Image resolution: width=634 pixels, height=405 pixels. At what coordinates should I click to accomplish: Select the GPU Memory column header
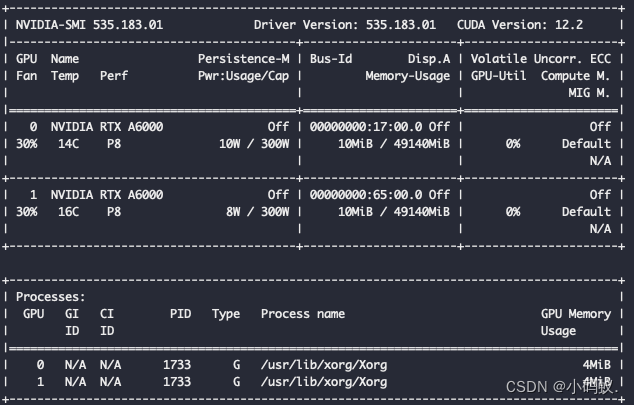(576, 314)
